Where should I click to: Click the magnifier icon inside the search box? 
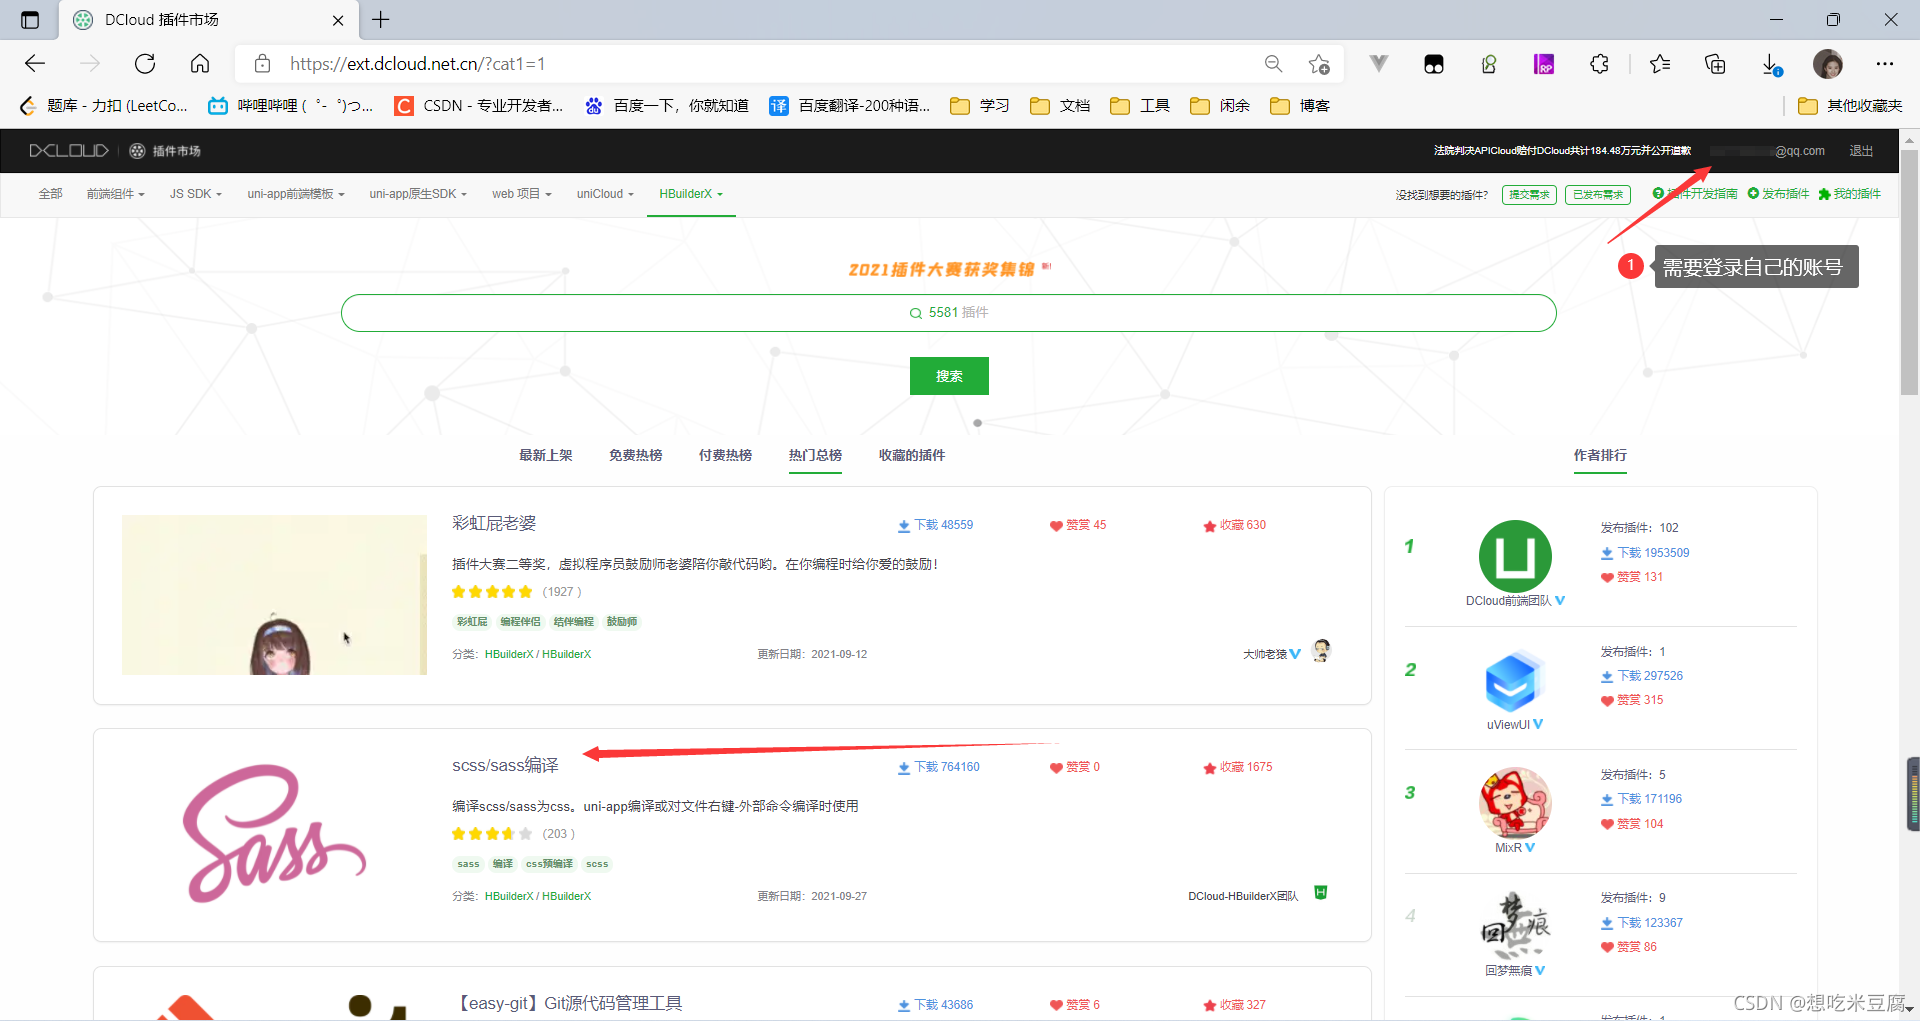pyautogui.click(x=916, y=312)
